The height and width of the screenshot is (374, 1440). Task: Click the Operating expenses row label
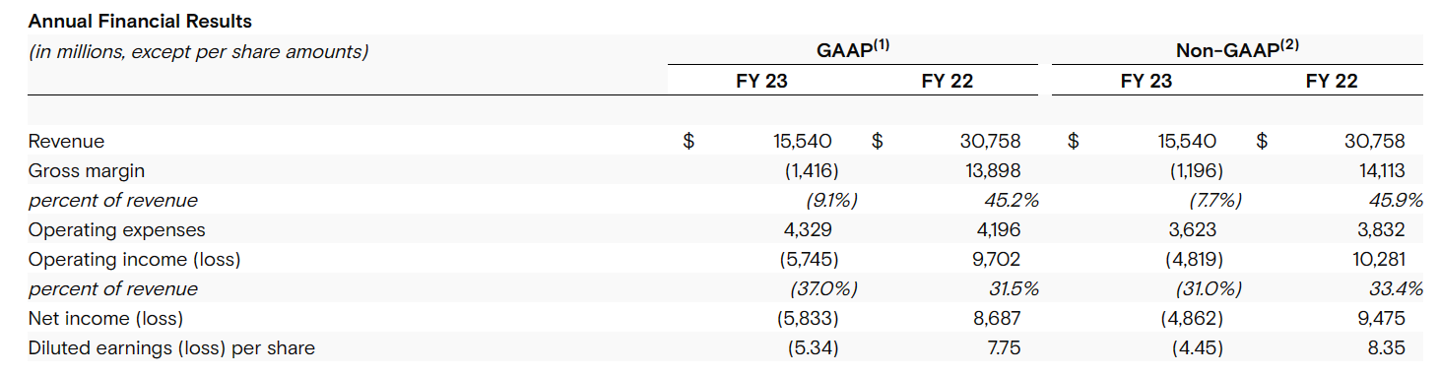pyautogui.click(x=117, y=230)
